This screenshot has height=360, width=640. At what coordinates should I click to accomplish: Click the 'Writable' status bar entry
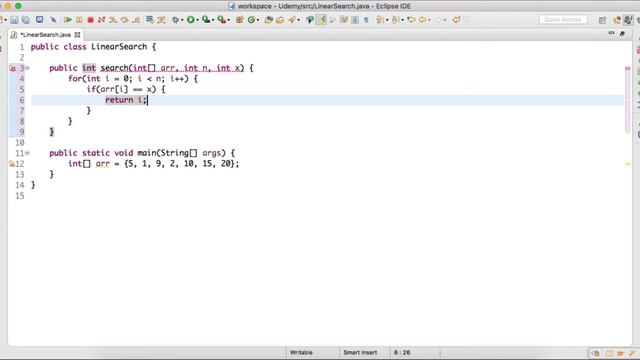pos(301,352)
